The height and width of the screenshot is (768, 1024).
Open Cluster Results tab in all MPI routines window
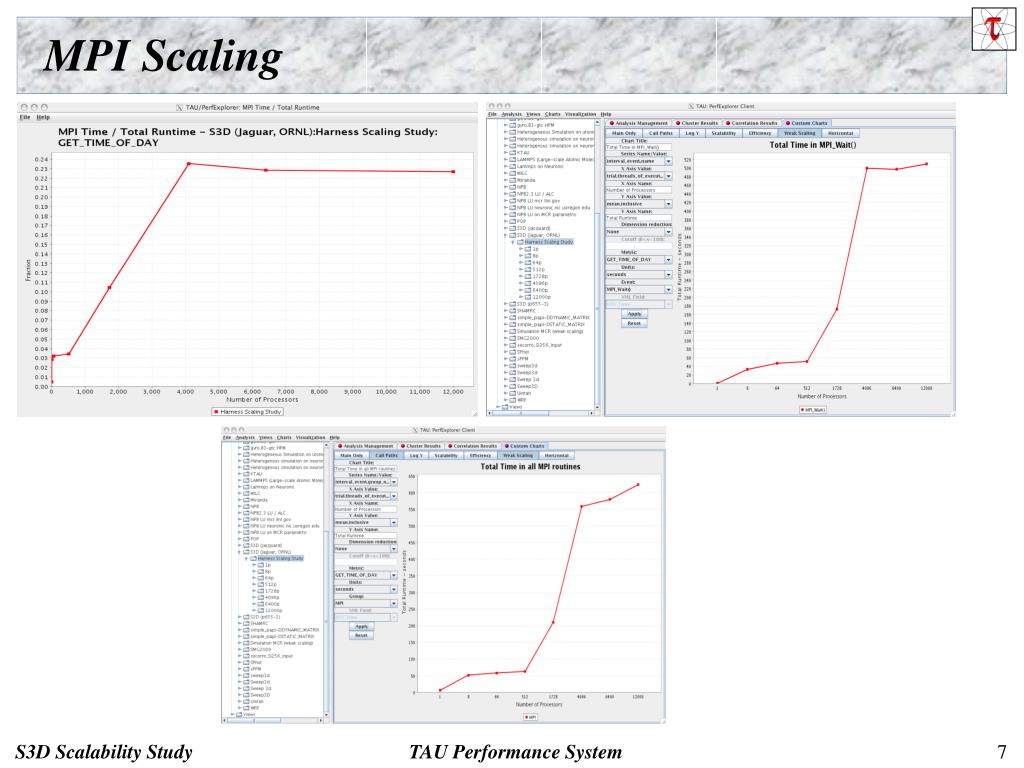421,446
